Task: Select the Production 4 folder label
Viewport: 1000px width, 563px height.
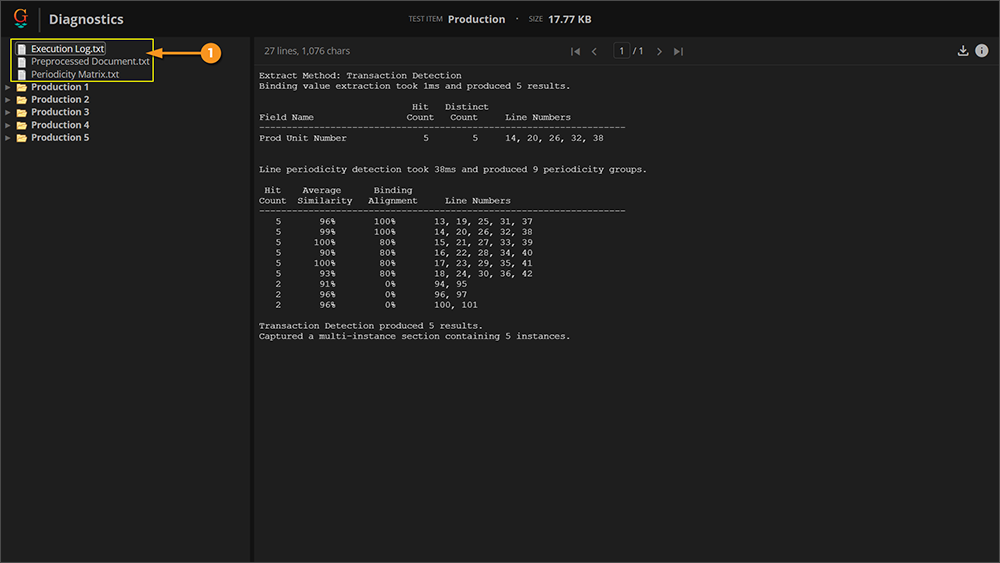Action: (59, 125)
